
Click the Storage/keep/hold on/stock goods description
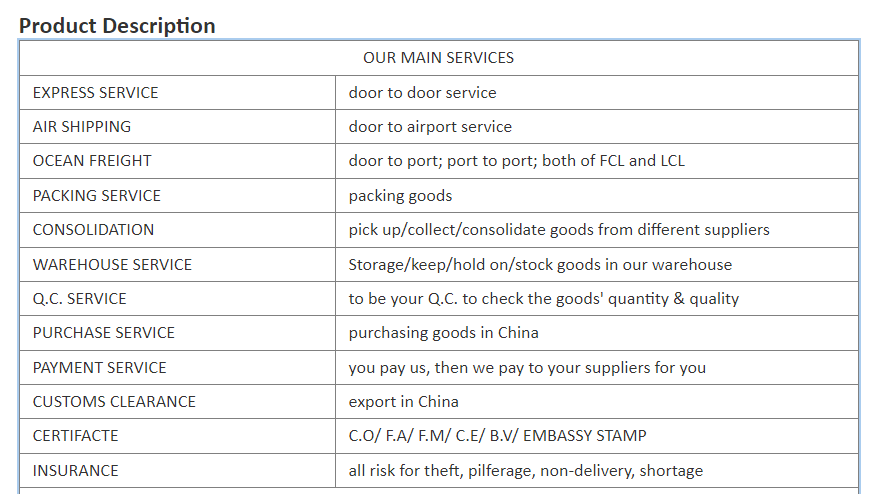coord(540,264)
